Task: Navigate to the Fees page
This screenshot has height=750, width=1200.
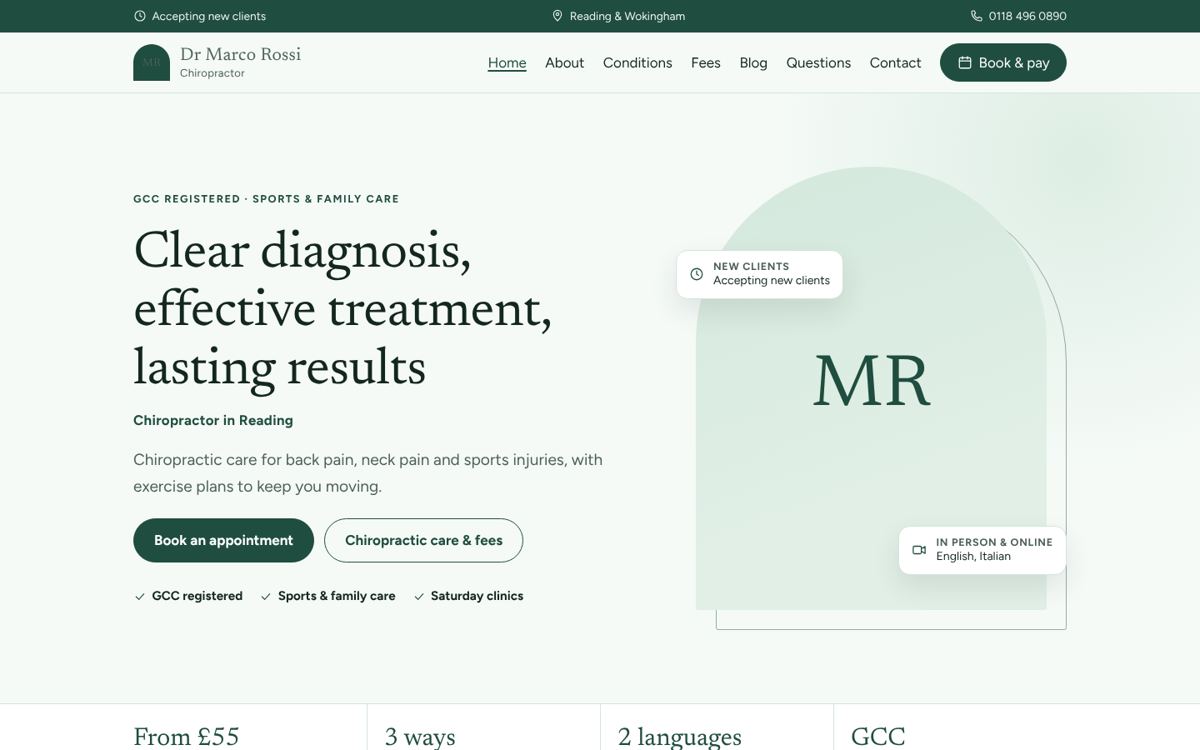Action: [x=706, y=63]
